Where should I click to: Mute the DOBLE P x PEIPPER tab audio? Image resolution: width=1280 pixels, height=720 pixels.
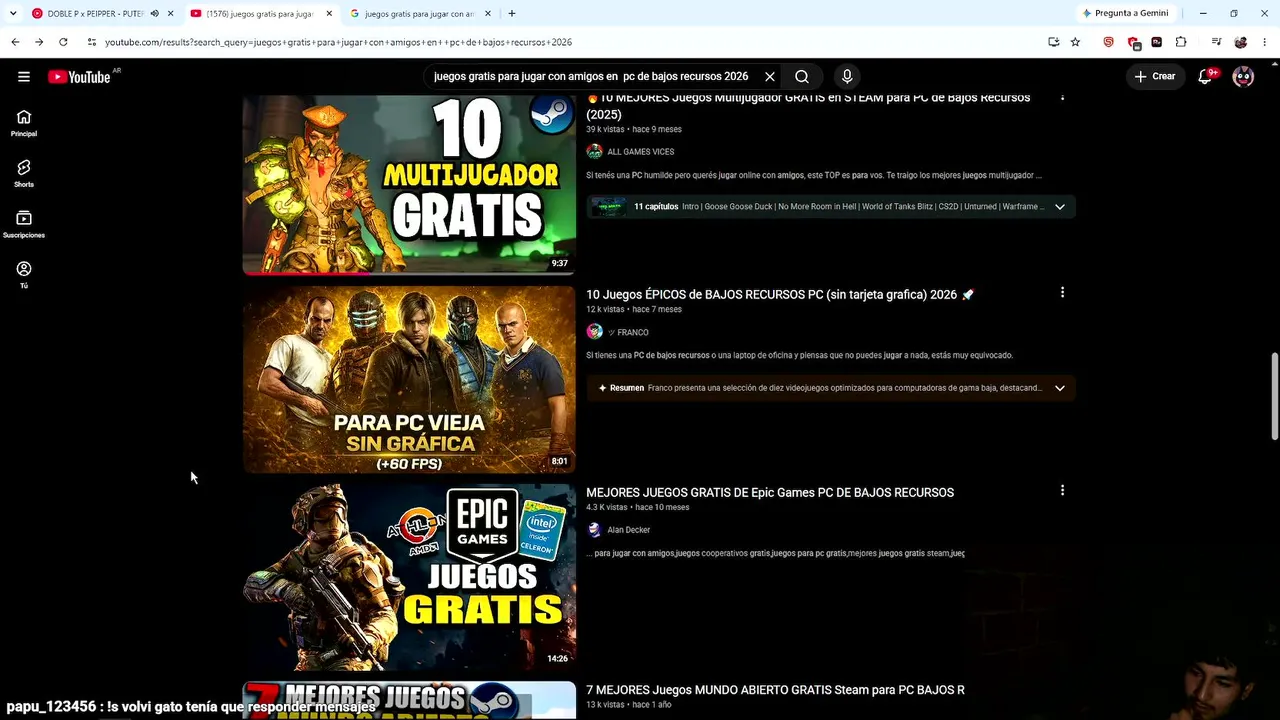coord(154,13)
